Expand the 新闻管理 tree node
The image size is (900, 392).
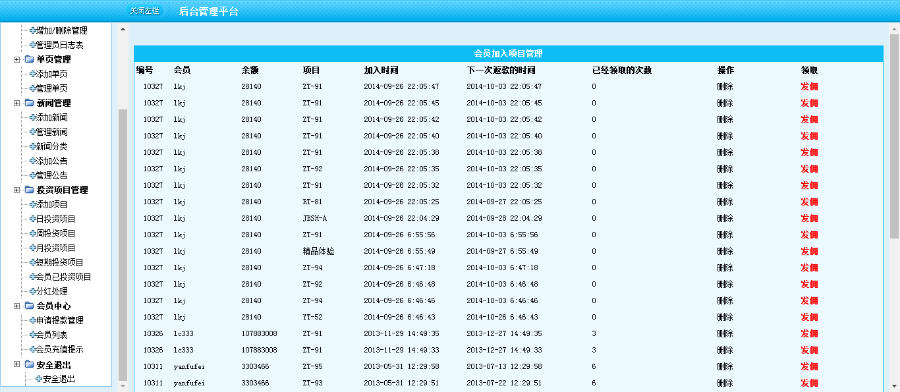[17, 103]
